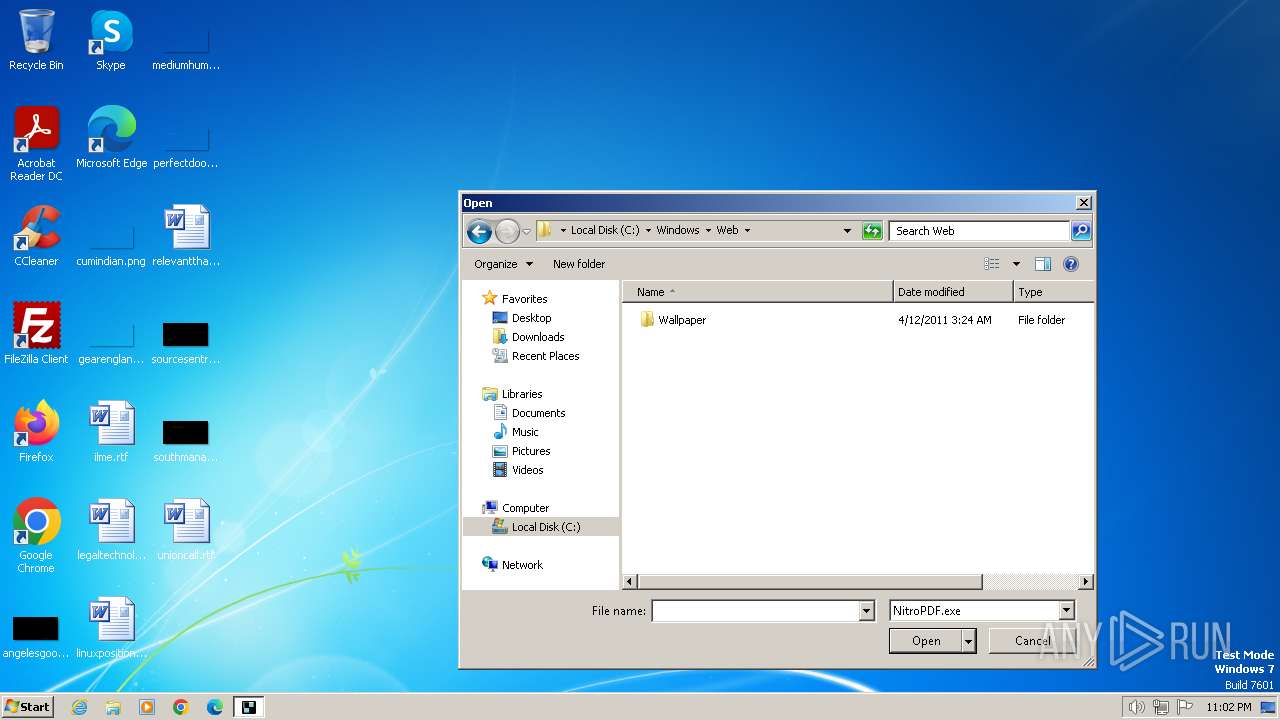The width and height of the screenshot is (1280, 720).
Task: Click the horizontal scrollbar right arrow
Action: [1086, 581]
